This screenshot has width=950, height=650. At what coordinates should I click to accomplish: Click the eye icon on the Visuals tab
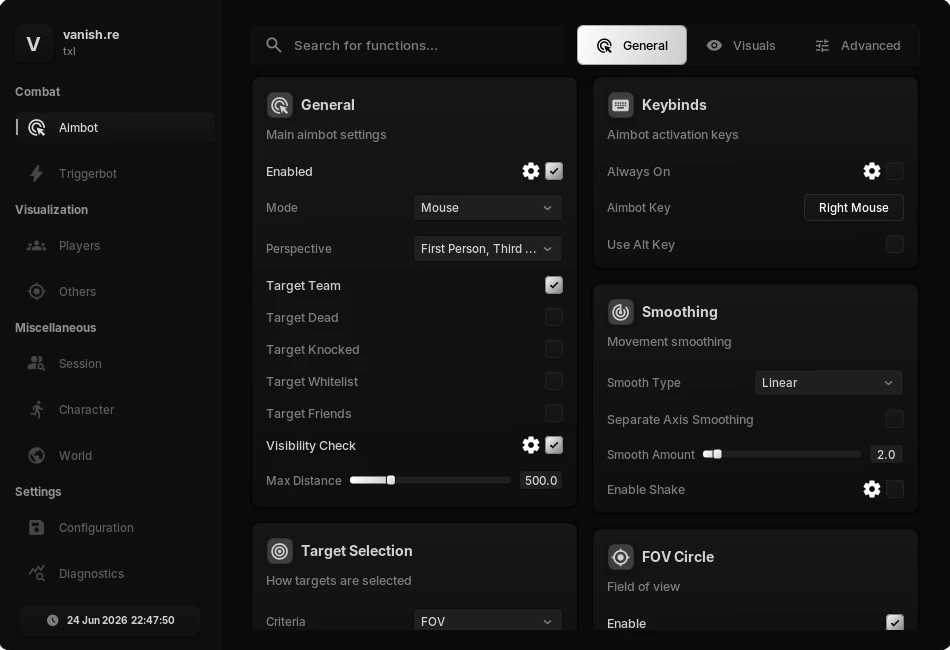pyautogui.click(x=714, y=45)
